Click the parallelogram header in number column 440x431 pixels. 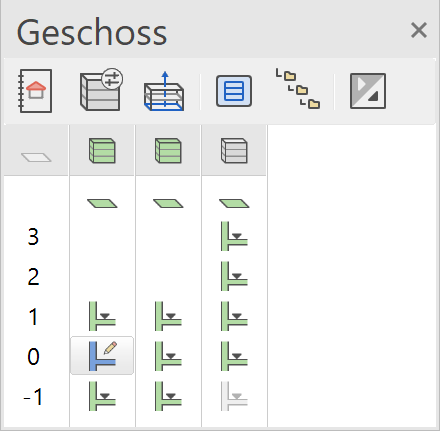[x=36, y=157]
